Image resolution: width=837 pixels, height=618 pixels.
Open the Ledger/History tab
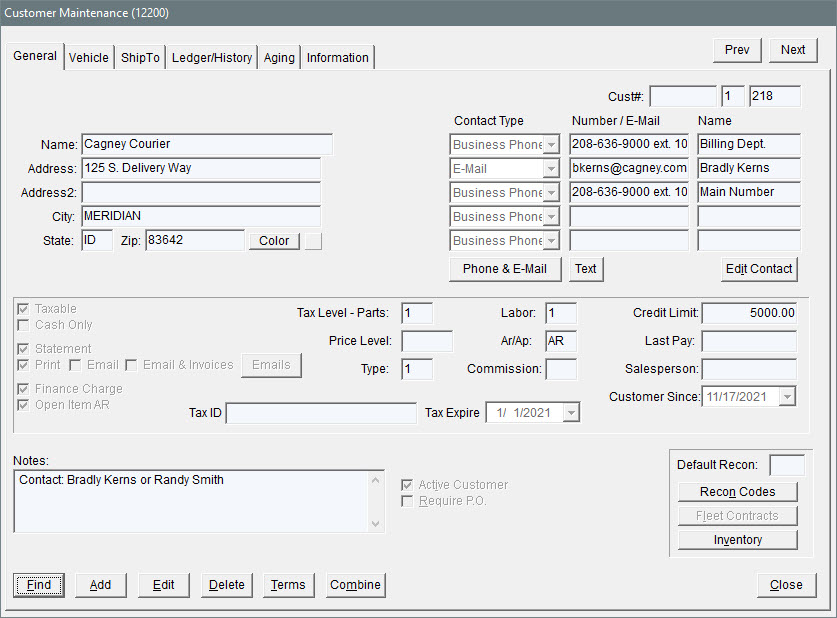212,58
